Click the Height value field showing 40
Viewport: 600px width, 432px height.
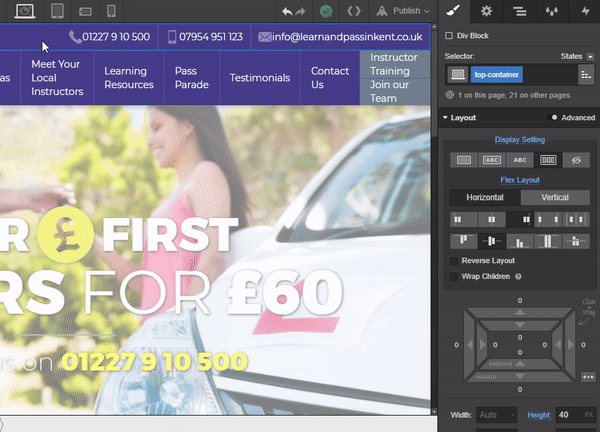click(x=576, y=415)
